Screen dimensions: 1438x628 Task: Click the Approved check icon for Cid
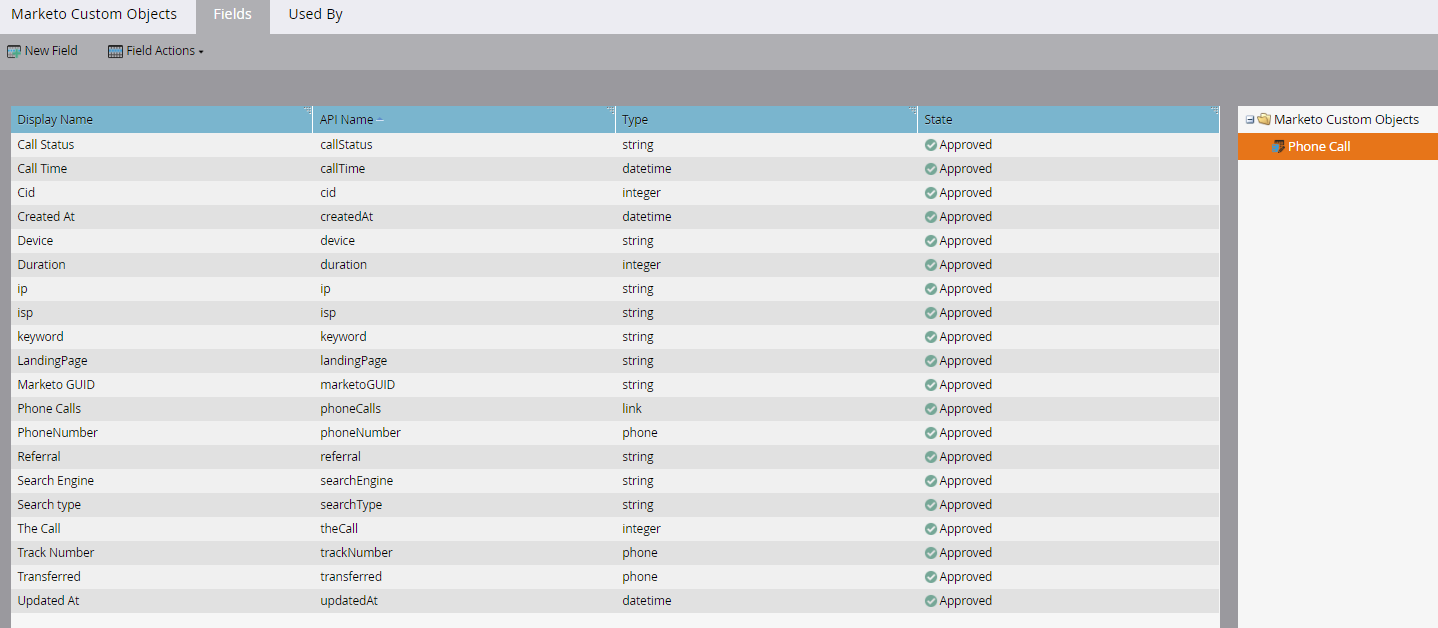[x=931, y=193]
